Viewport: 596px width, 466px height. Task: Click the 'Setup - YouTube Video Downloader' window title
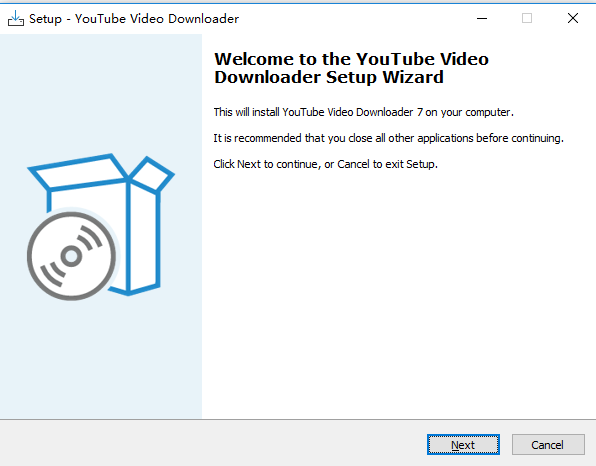(134, 19)
